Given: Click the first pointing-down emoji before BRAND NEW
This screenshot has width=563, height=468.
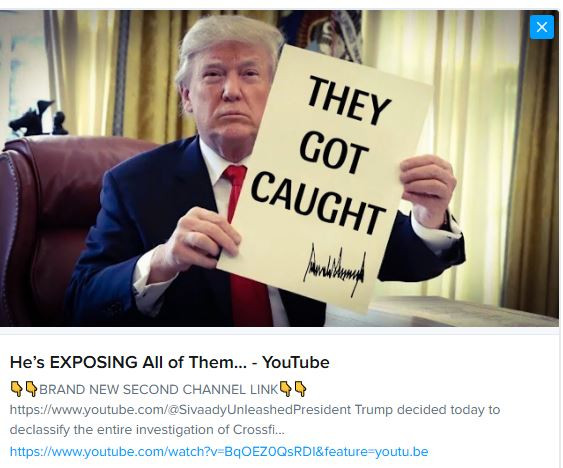Looking at the screenshot, I should tap(17, 389).
